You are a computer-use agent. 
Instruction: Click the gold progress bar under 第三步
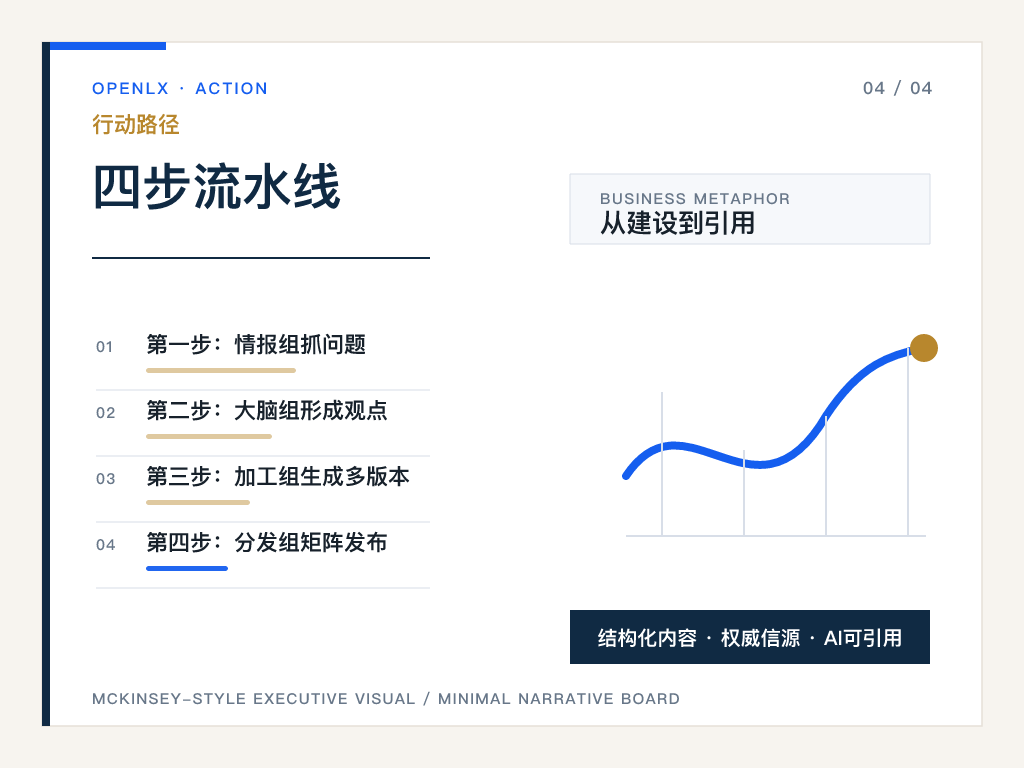[x=198, y=502]
